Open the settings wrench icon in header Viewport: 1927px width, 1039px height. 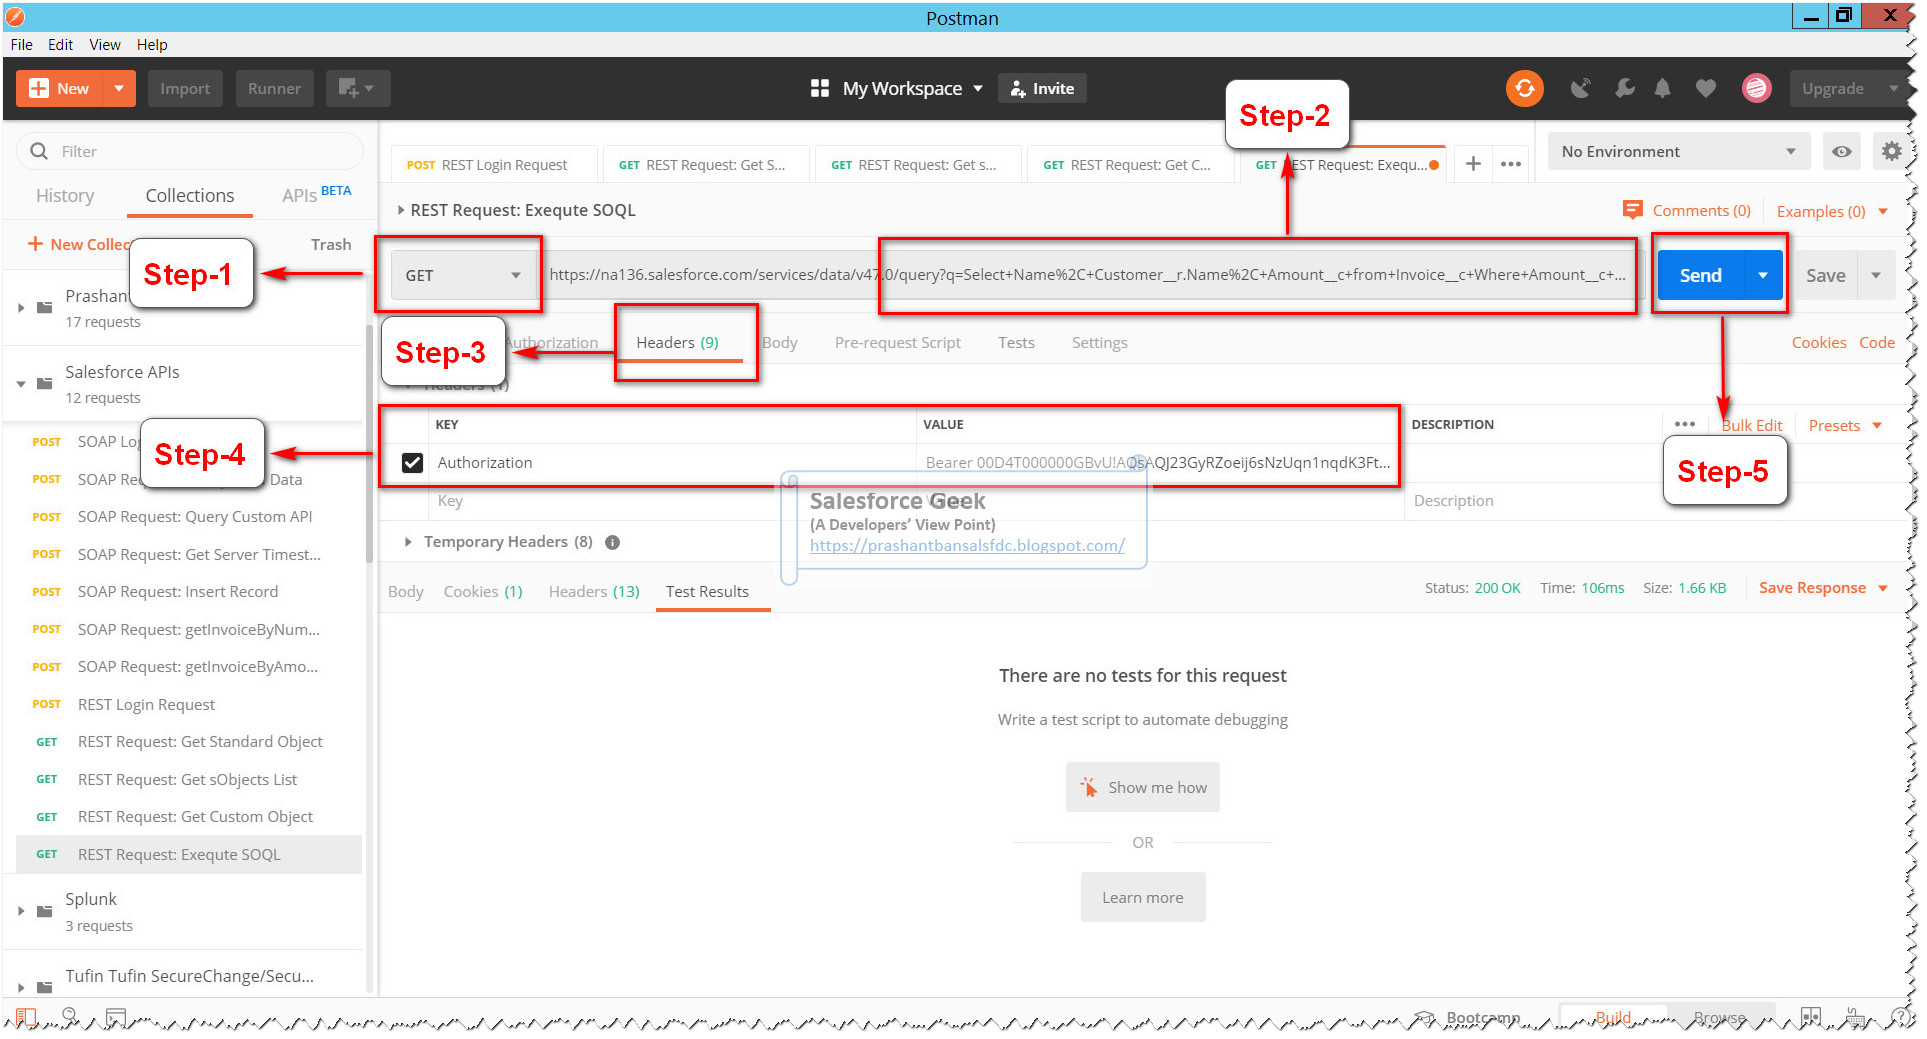click(x=1624, y=88)
